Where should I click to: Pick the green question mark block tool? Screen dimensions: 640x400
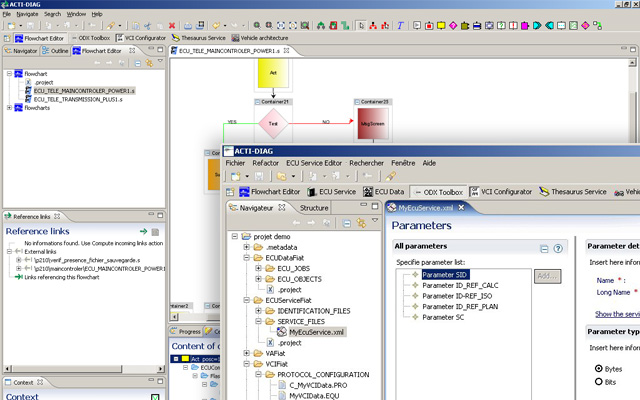tap(501, 26)
